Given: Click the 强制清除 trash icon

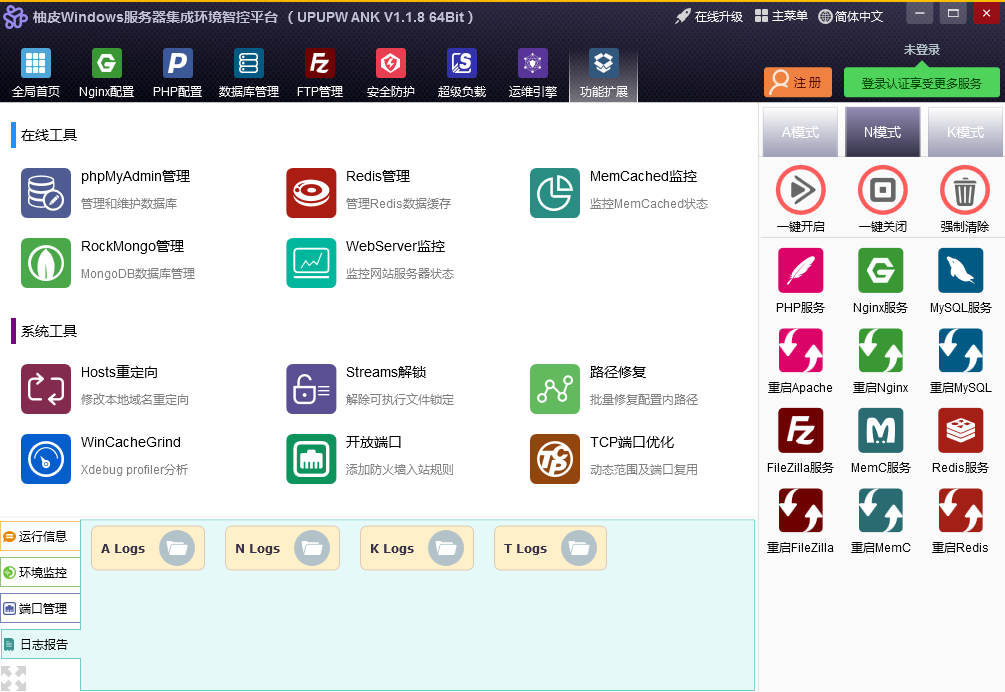Looking at the screenshot, I should (965, 190).
